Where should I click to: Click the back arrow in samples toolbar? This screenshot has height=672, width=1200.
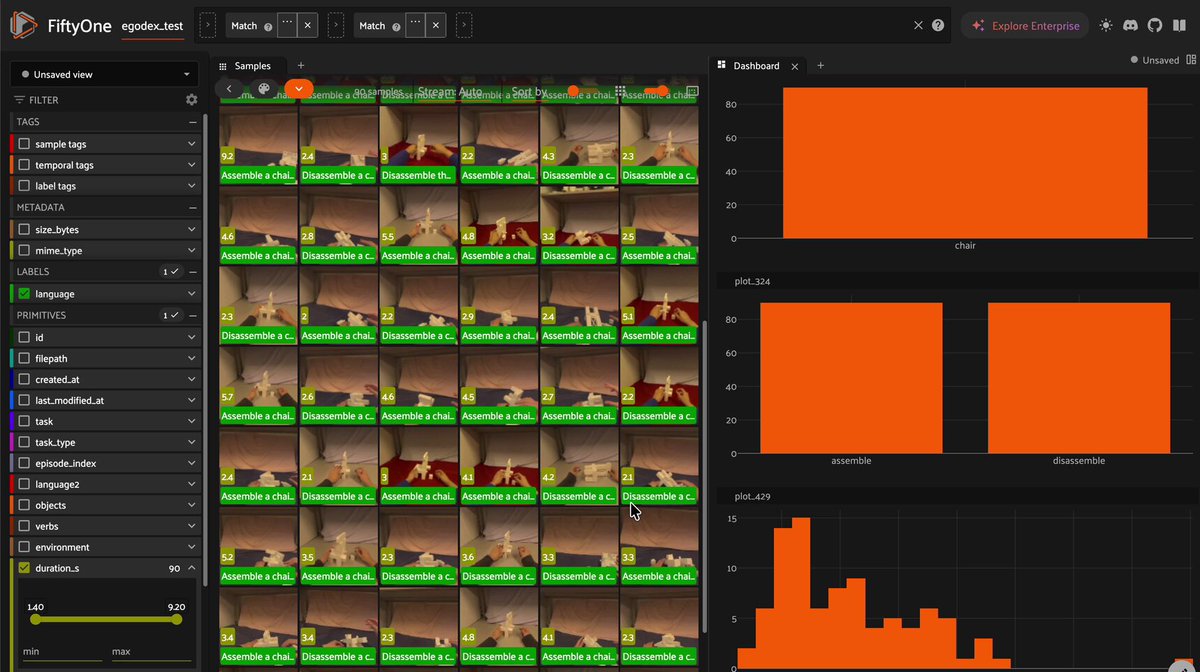coord(230,89)
